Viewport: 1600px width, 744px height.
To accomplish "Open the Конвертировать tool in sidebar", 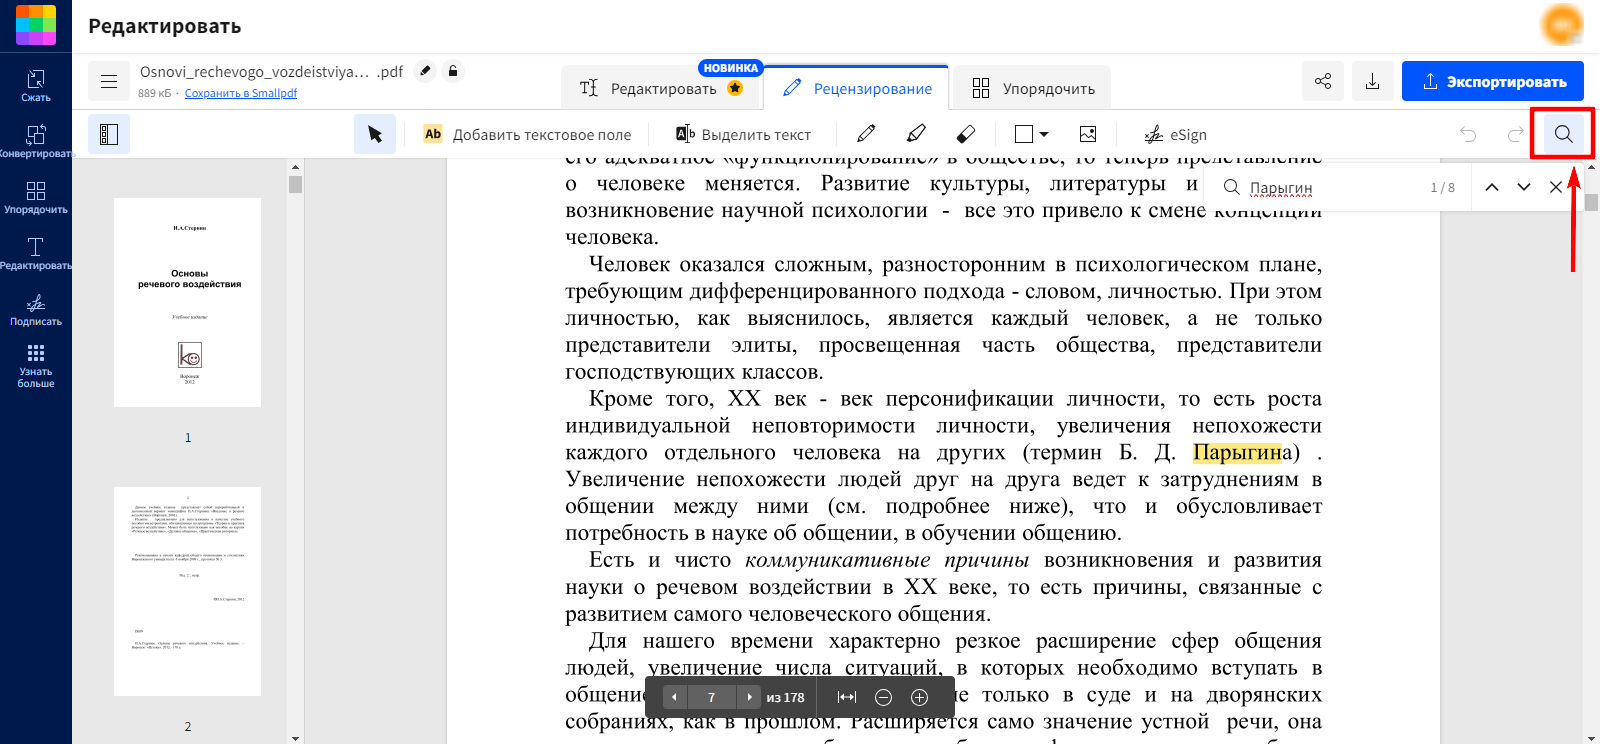I will tap(36, 142).
